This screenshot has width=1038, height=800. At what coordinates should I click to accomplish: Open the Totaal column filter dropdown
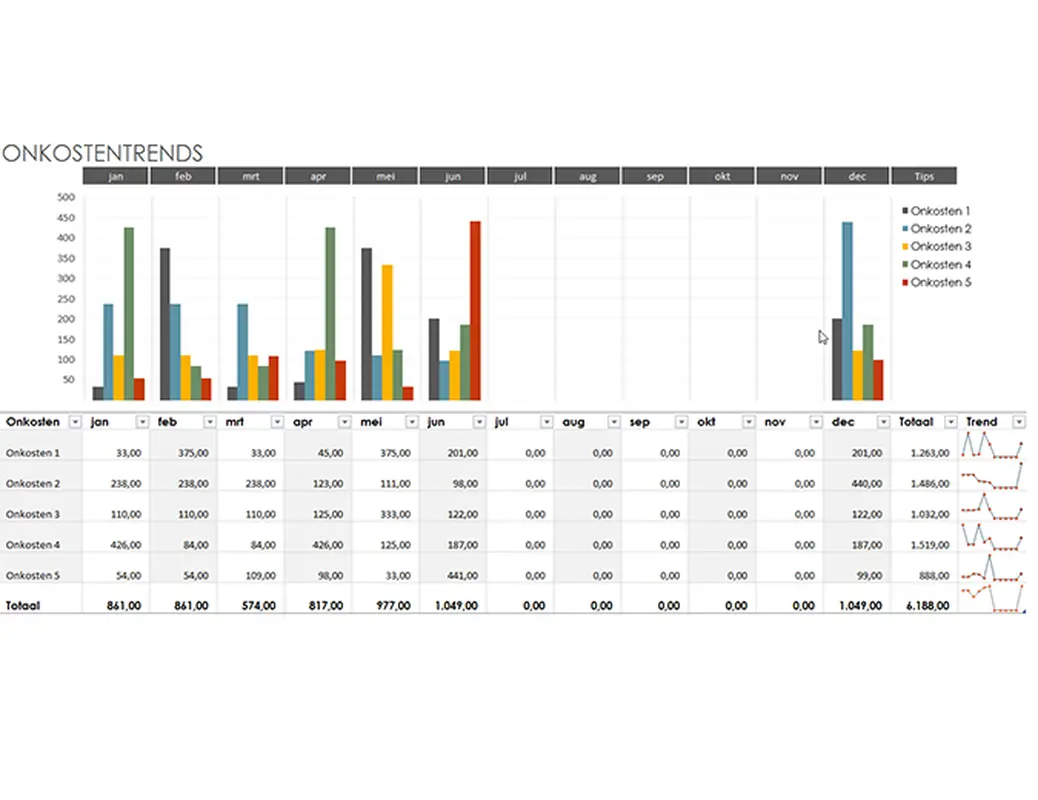[x=949, y=421]
